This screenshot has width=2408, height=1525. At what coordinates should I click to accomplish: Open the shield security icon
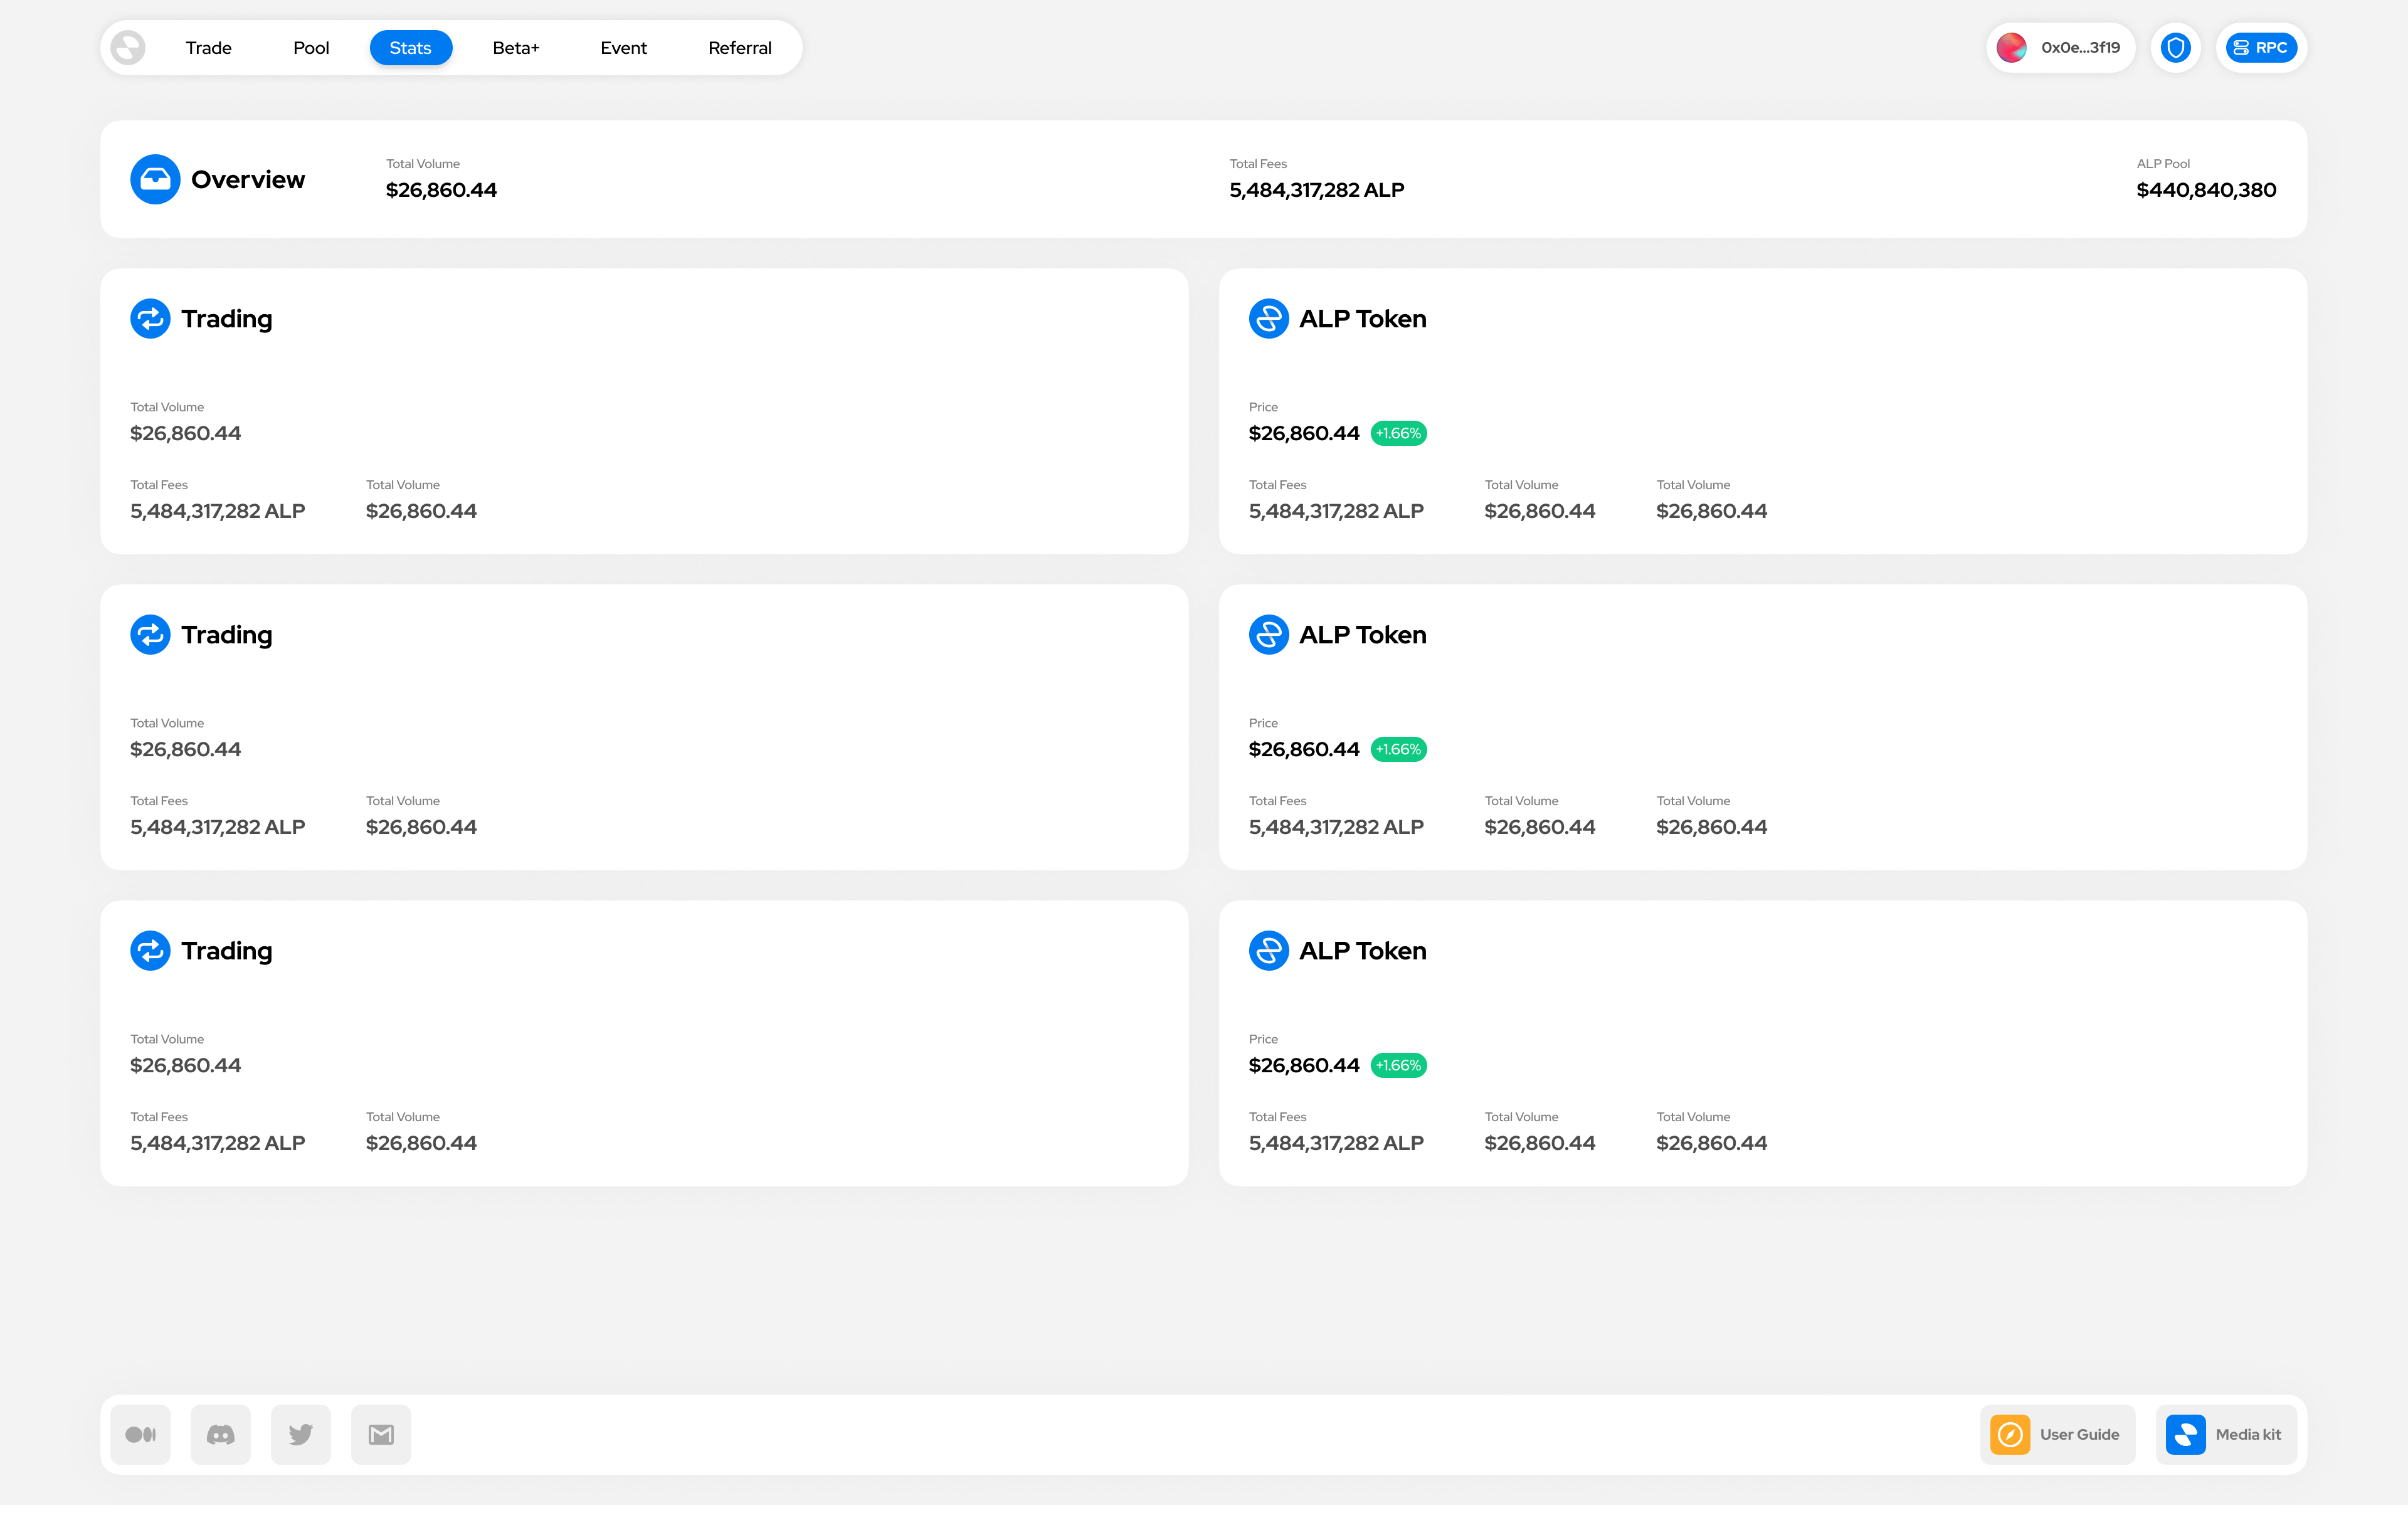pyautogui.click(x=2176, y=48)
